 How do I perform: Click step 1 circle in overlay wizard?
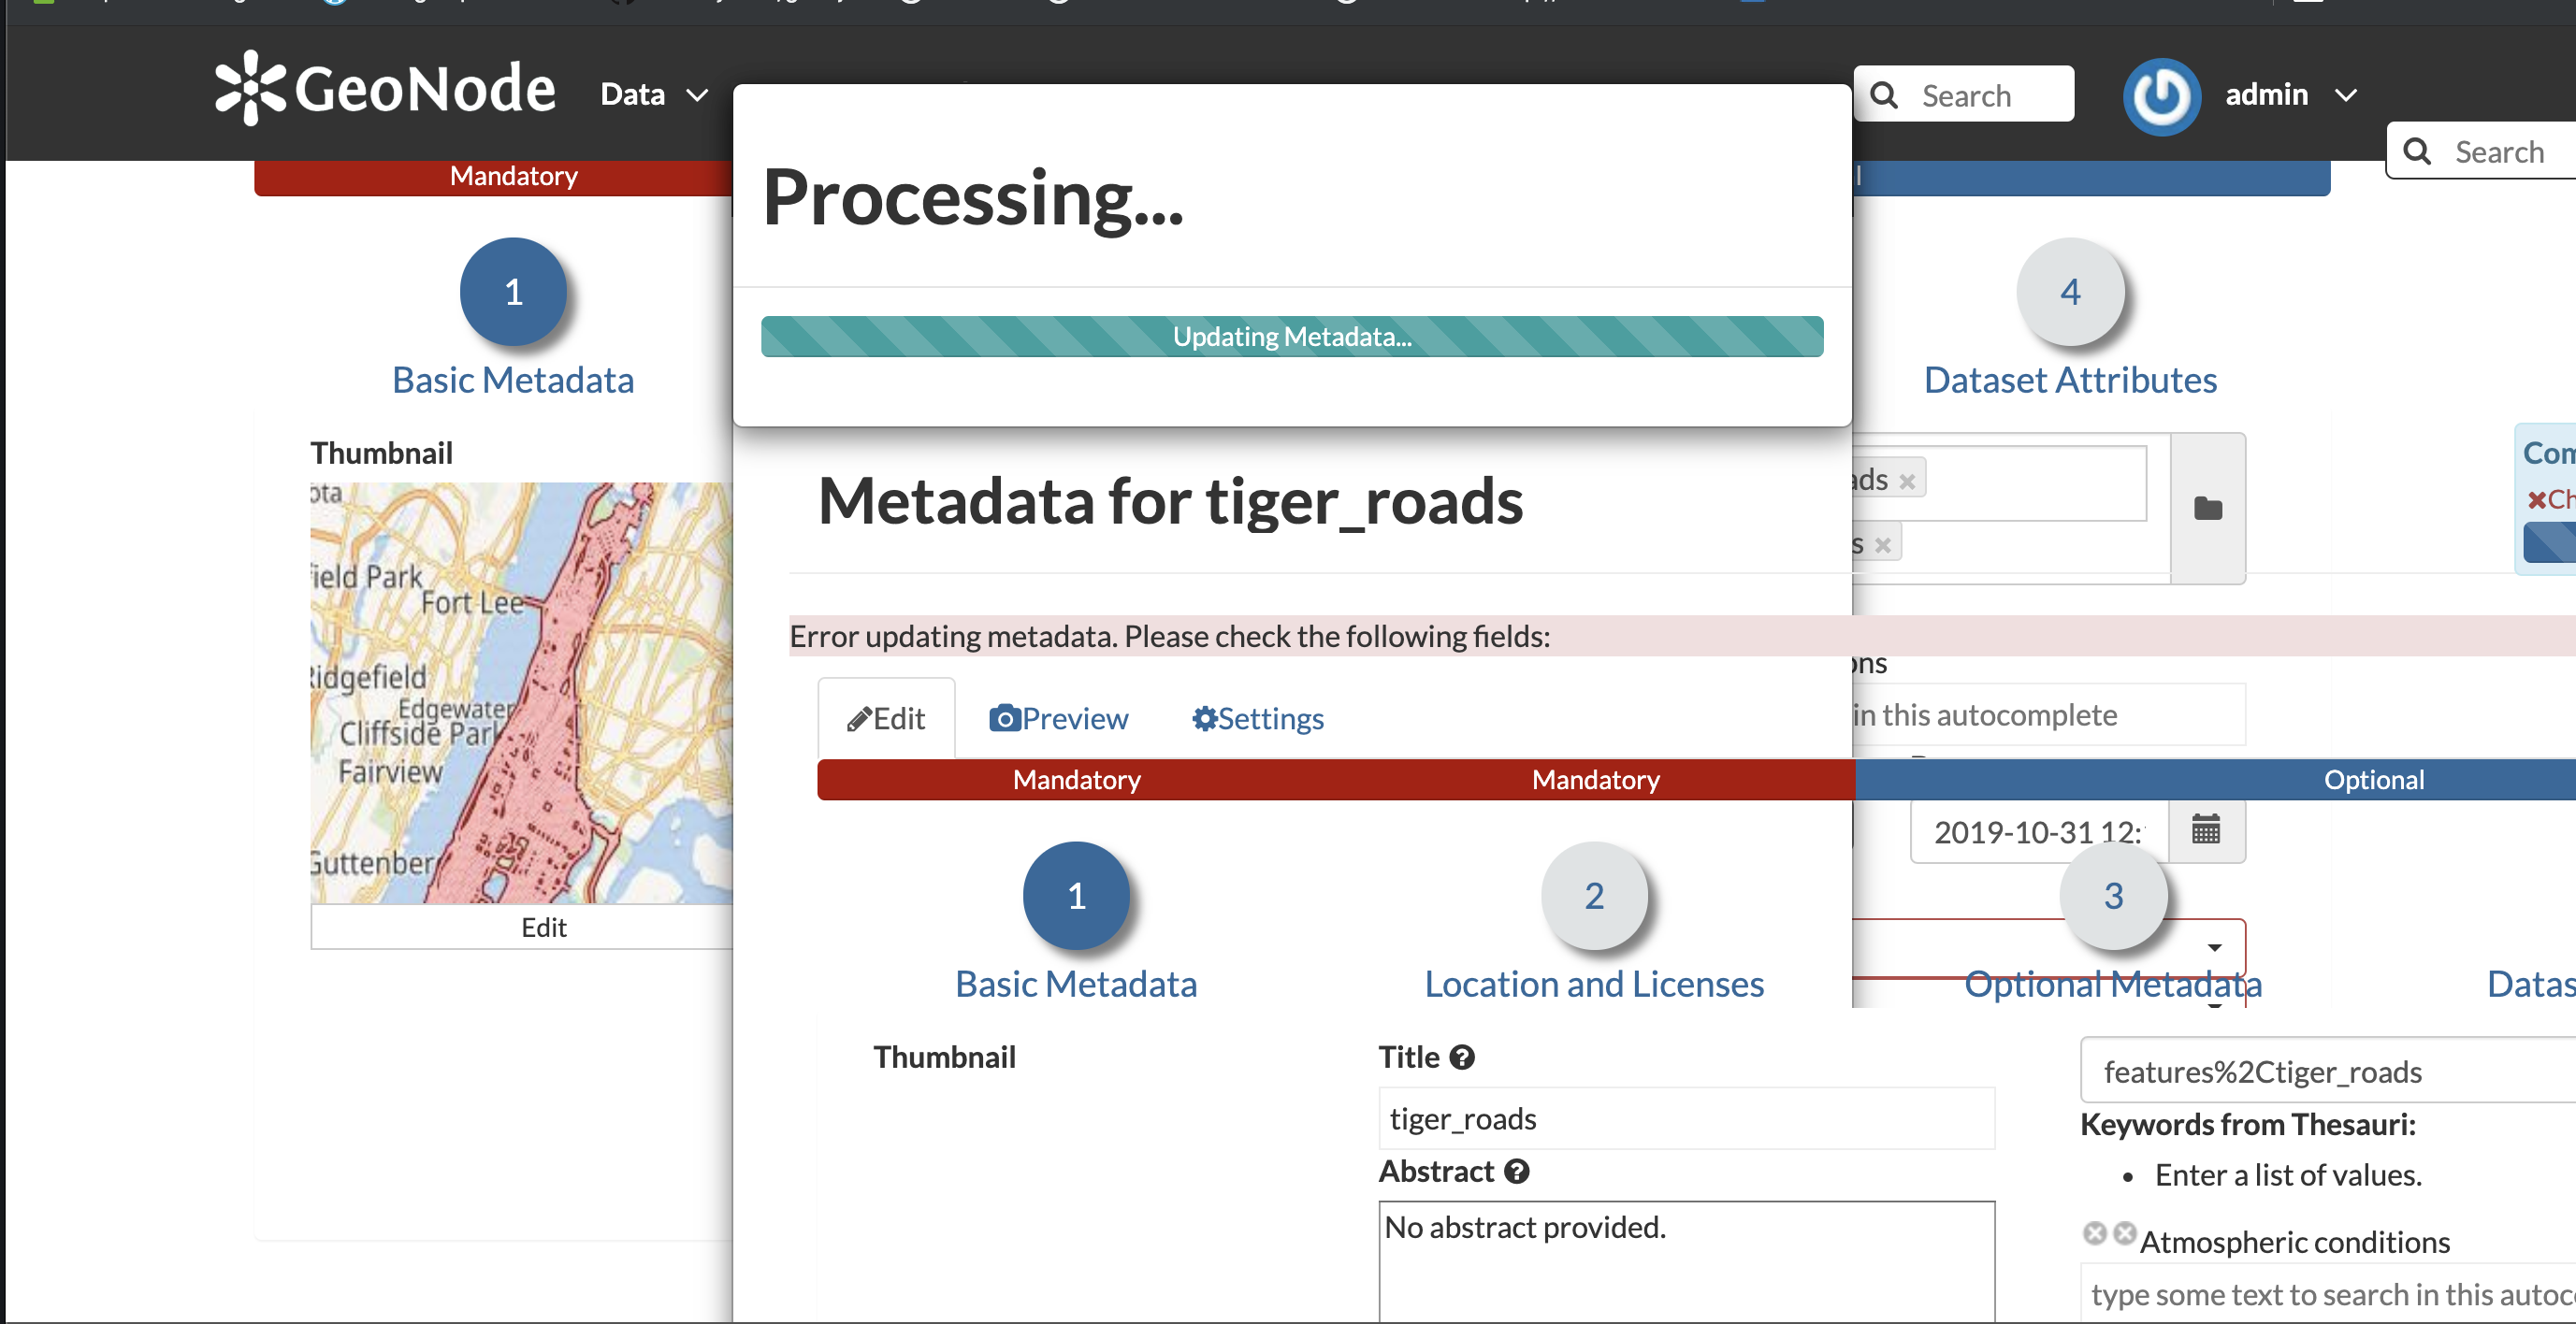point(1076,896)
